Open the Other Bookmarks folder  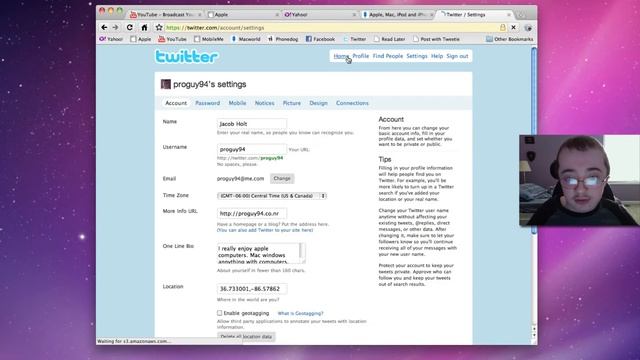(509, 39)
